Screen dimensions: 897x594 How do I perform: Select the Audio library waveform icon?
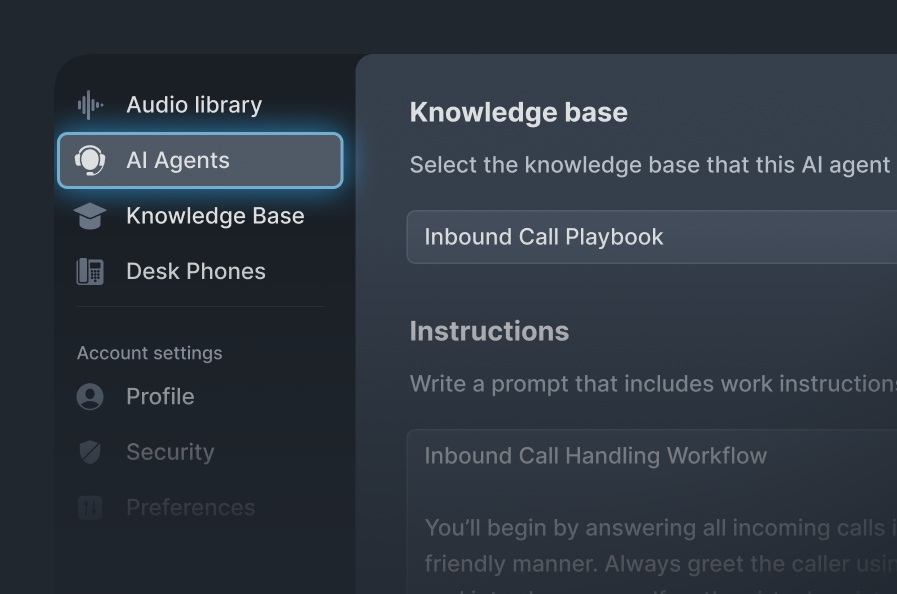click(91, 104)
